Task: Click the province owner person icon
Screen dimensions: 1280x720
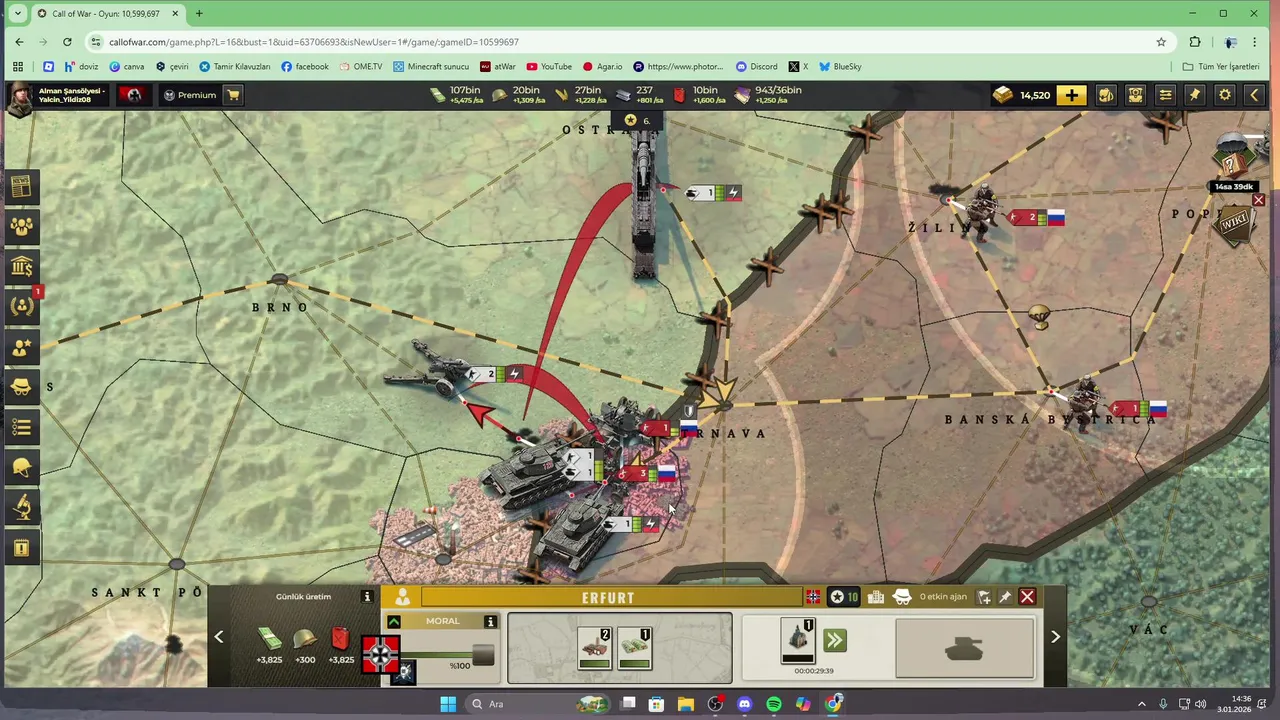Action: pos(402,597)
